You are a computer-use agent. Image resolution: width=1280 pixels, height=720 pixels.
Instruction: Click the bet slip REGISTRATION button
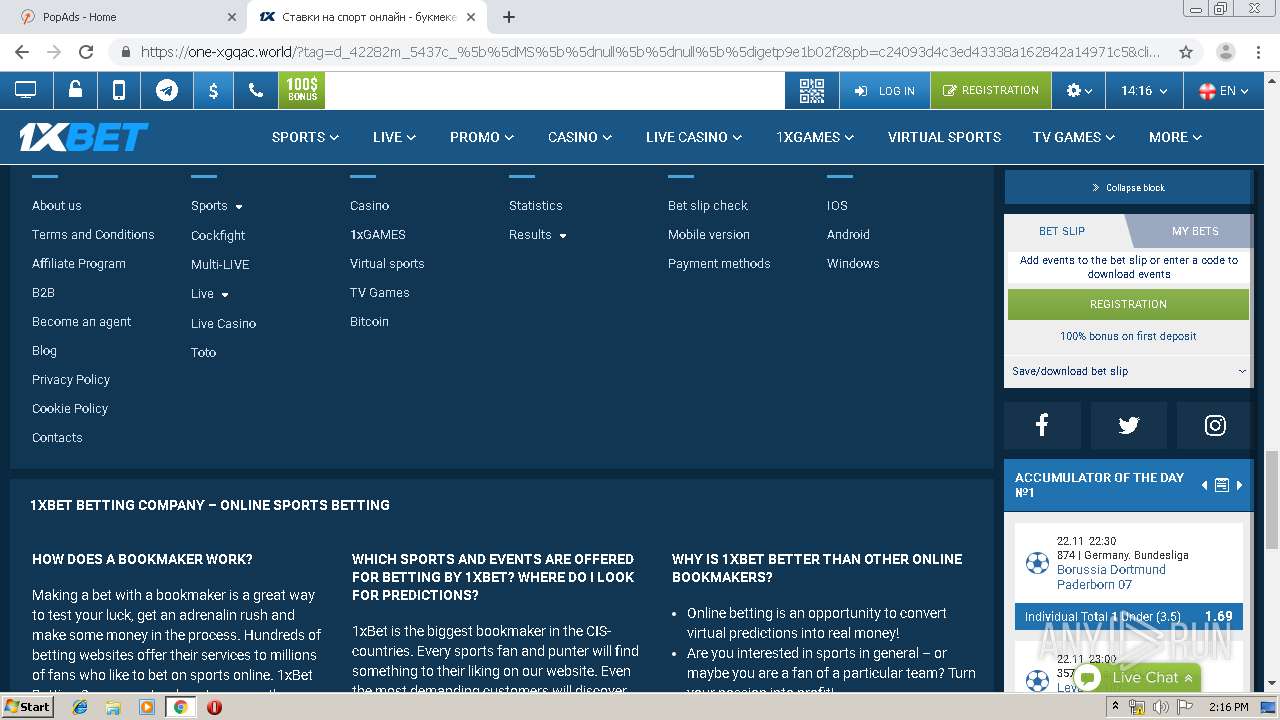pyautogui.click(x=1128, y=304)
